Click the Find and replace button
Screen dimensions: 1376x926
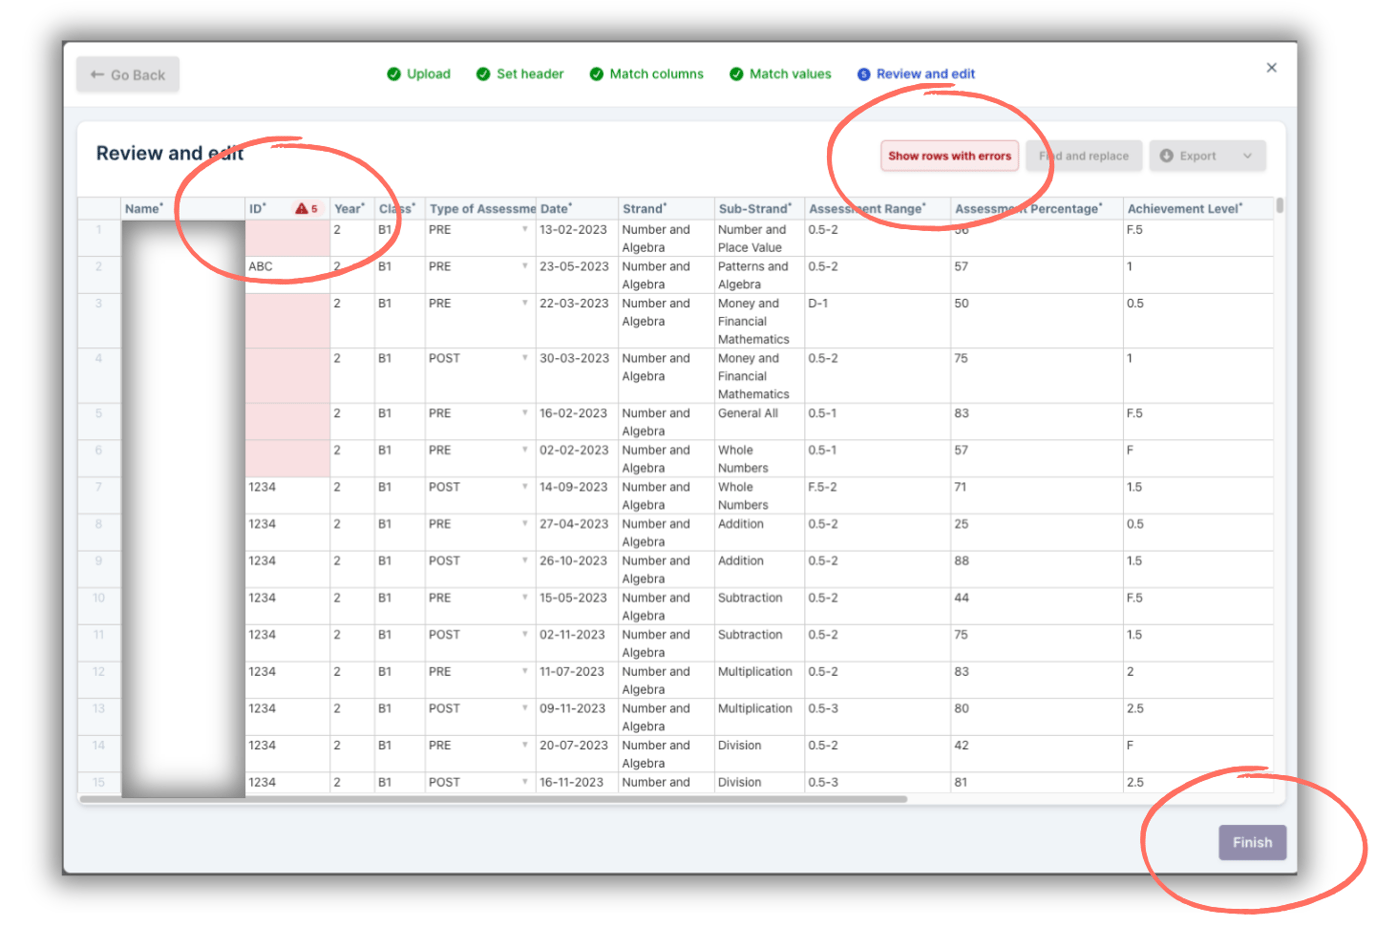pyautogui.click(x=1083, y=155)
